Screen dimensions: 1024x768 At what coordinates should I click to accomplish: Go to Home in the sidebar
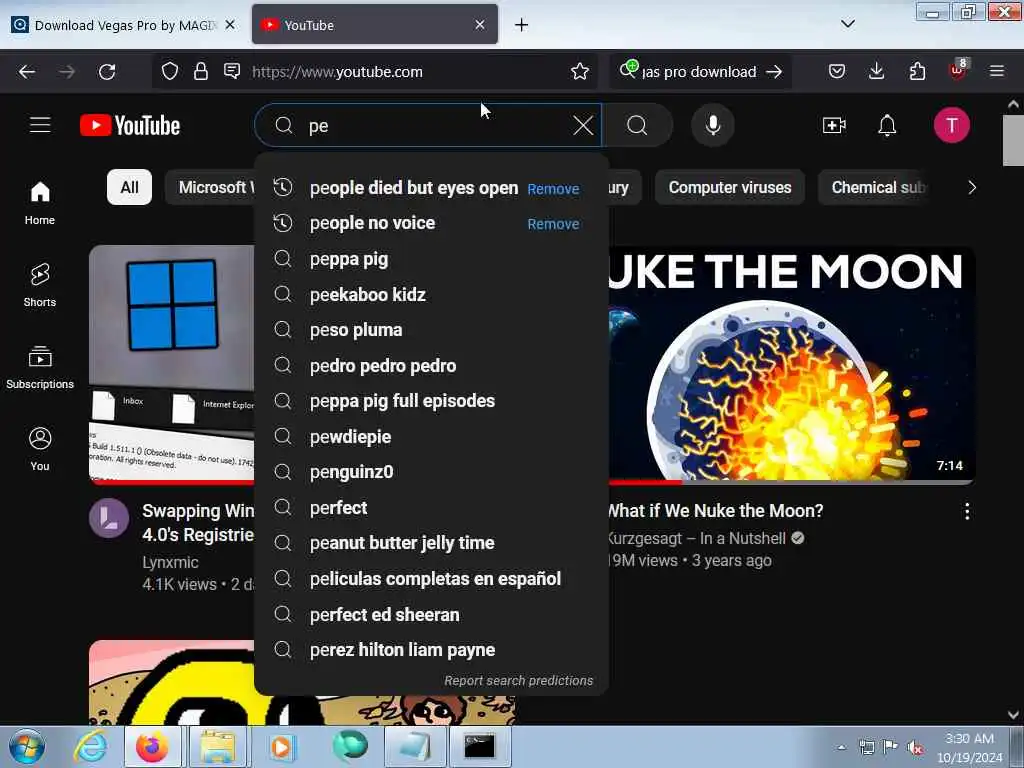point(40,204)
